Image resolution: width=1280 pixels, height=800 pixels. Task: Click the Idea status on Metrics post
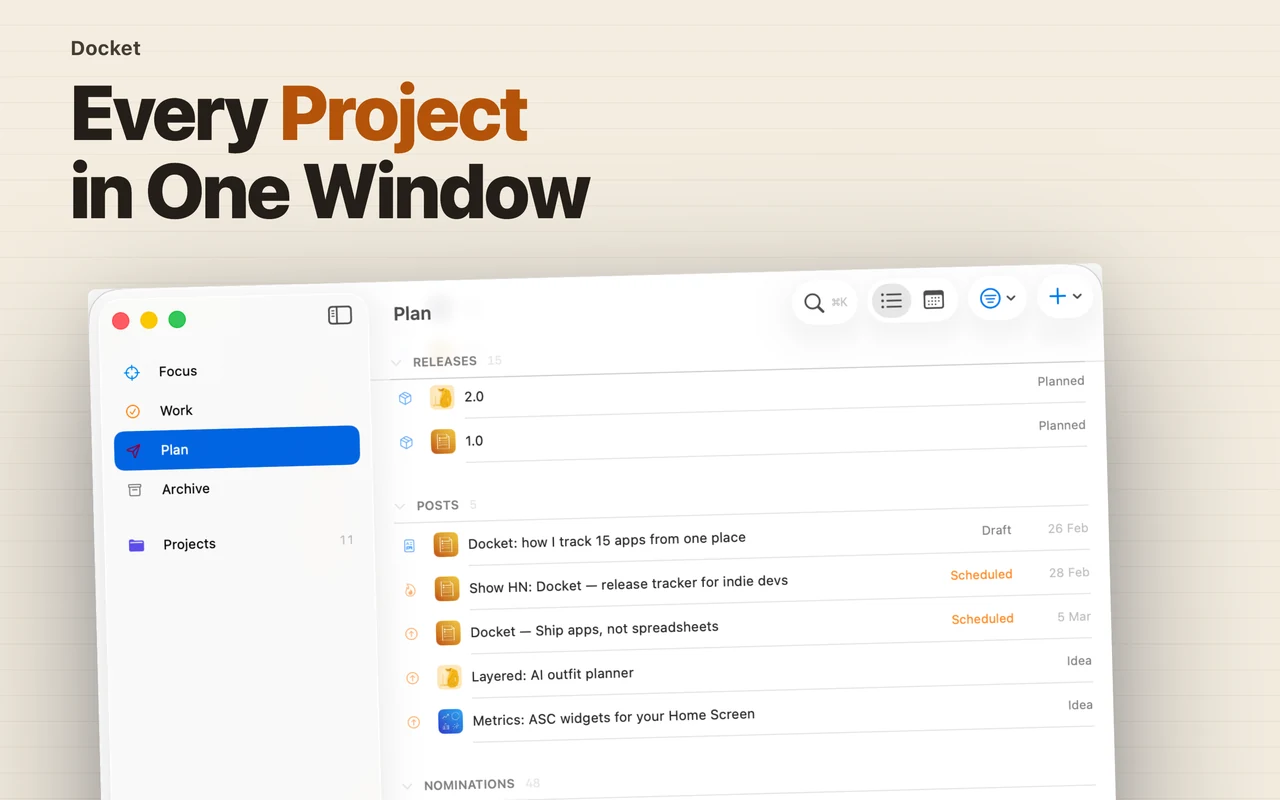tap(1080, 705)
